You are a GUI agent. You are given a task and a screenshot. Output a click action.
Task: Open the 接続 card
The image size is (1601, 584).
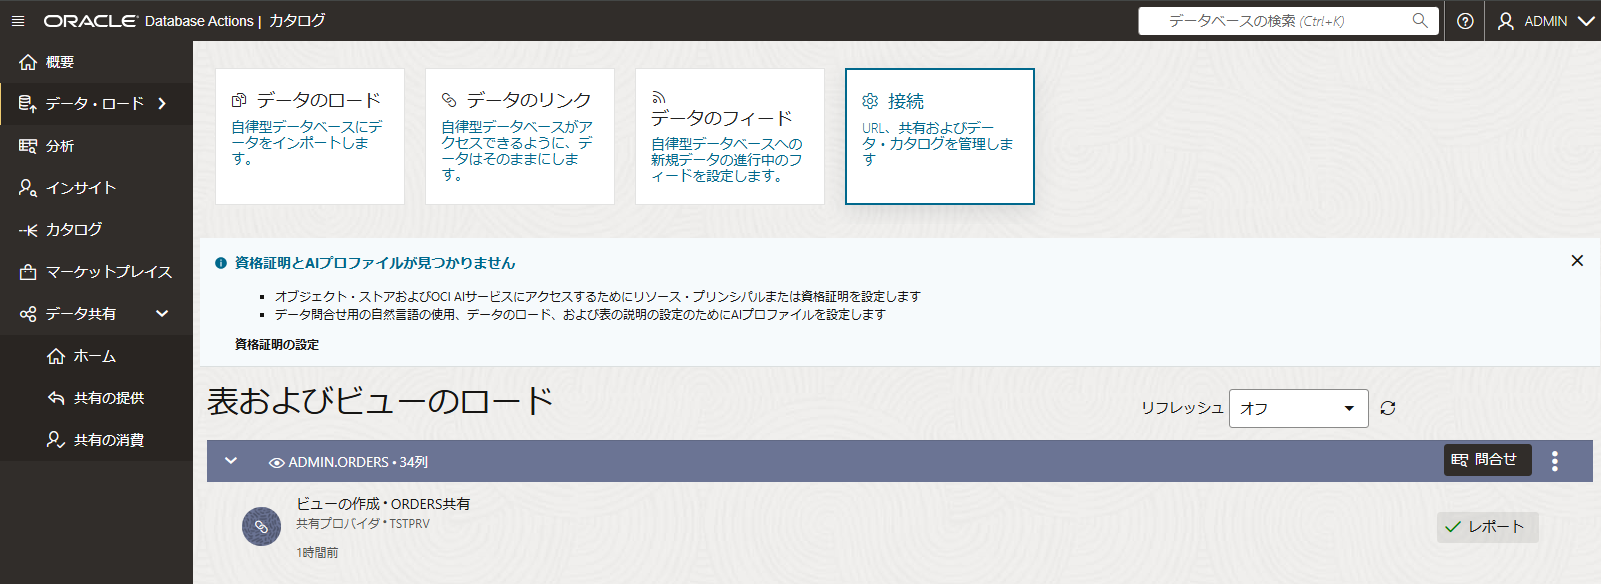coord(940,136)
